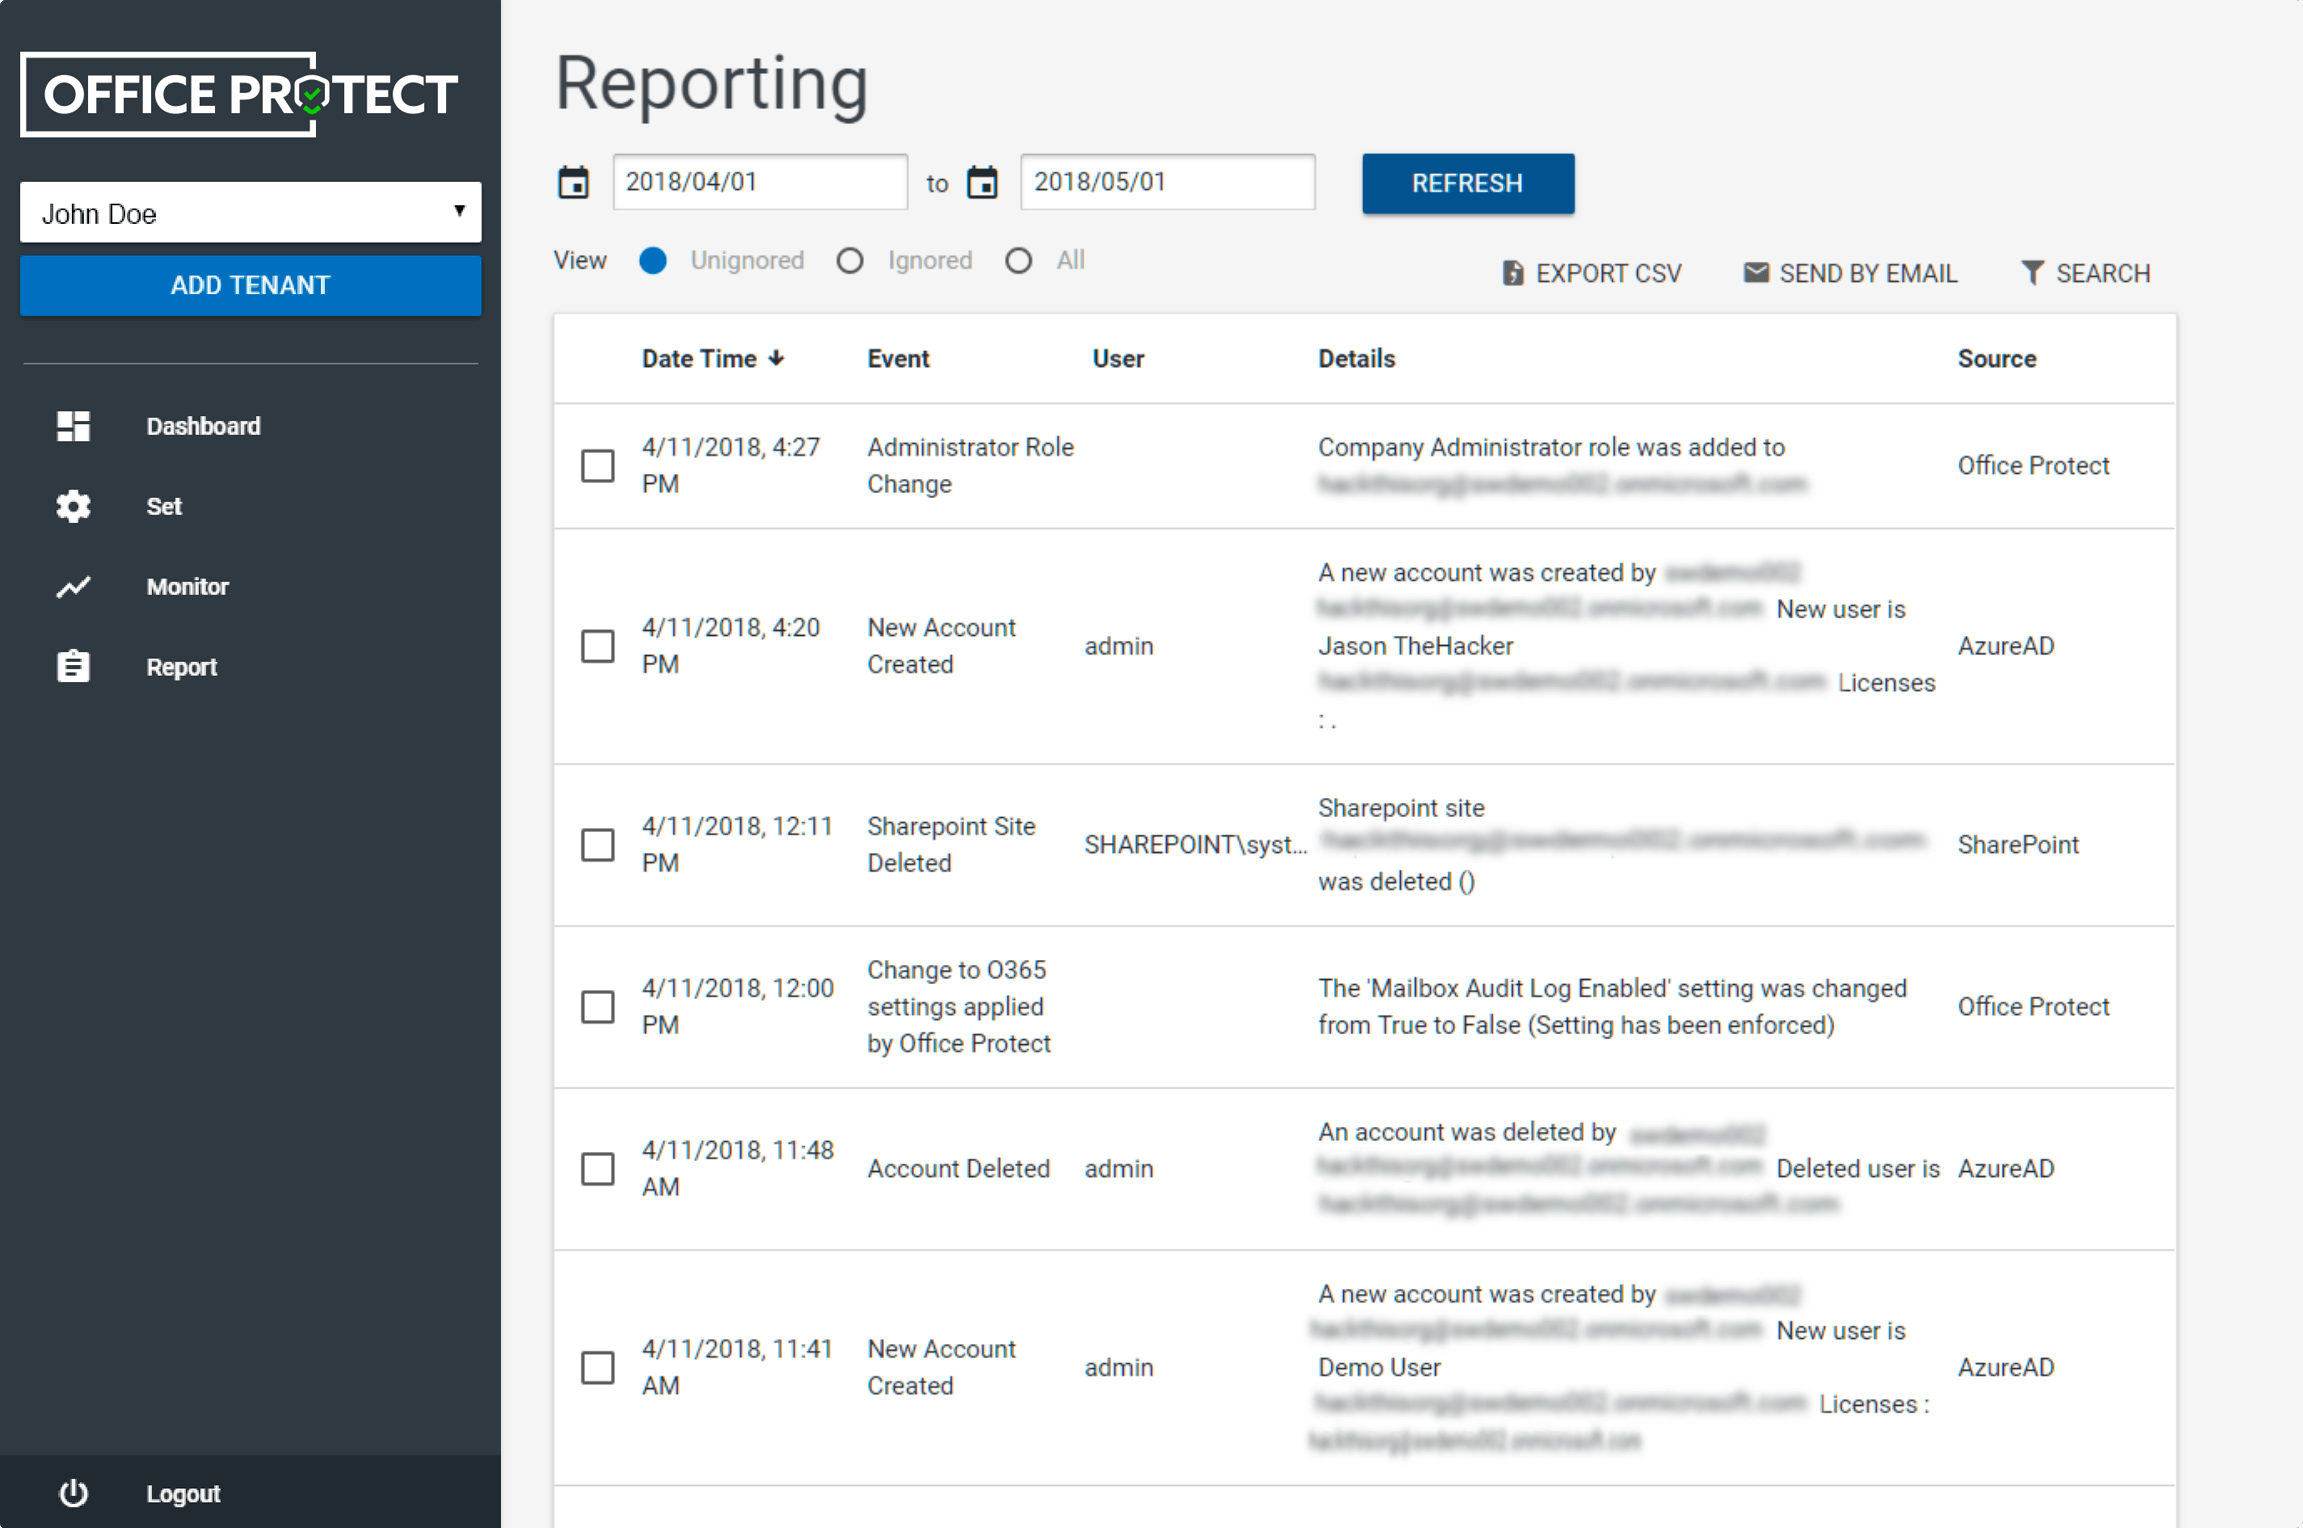Click the Report document sidebar icon
Image resolution: width=2303 pixels, height=1528 pixels.
point(73,665)
